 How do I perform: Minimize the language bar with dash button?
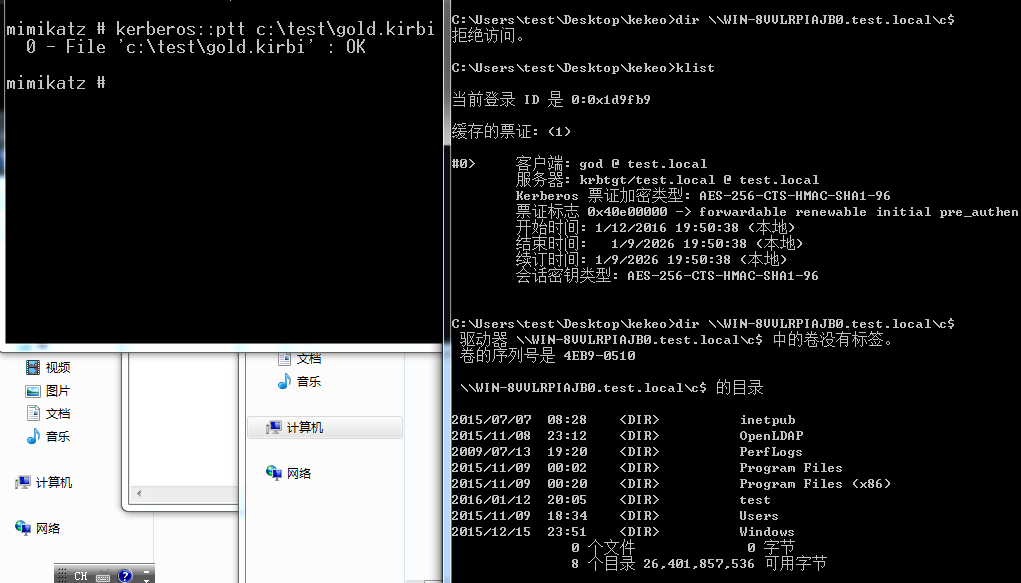tap(146, 571)
